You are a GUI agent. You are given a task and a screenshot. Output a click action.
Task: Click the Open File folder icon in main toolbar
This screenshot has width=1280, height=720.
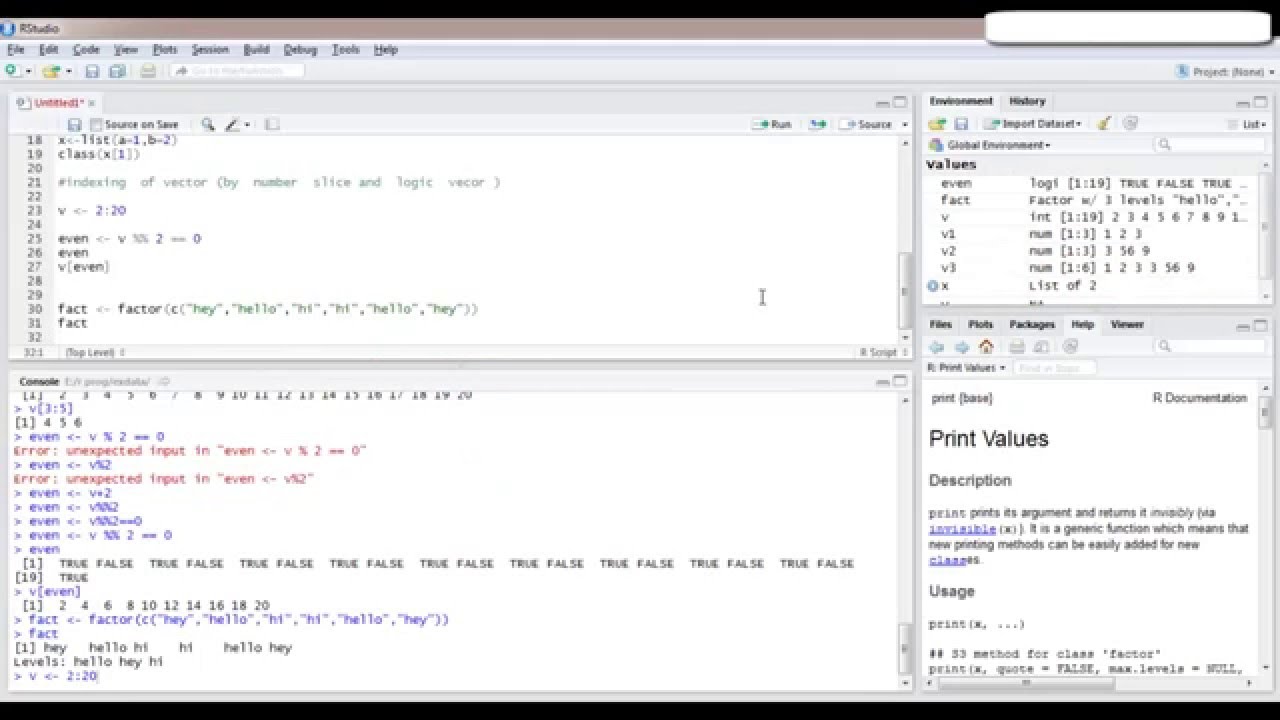50,71
